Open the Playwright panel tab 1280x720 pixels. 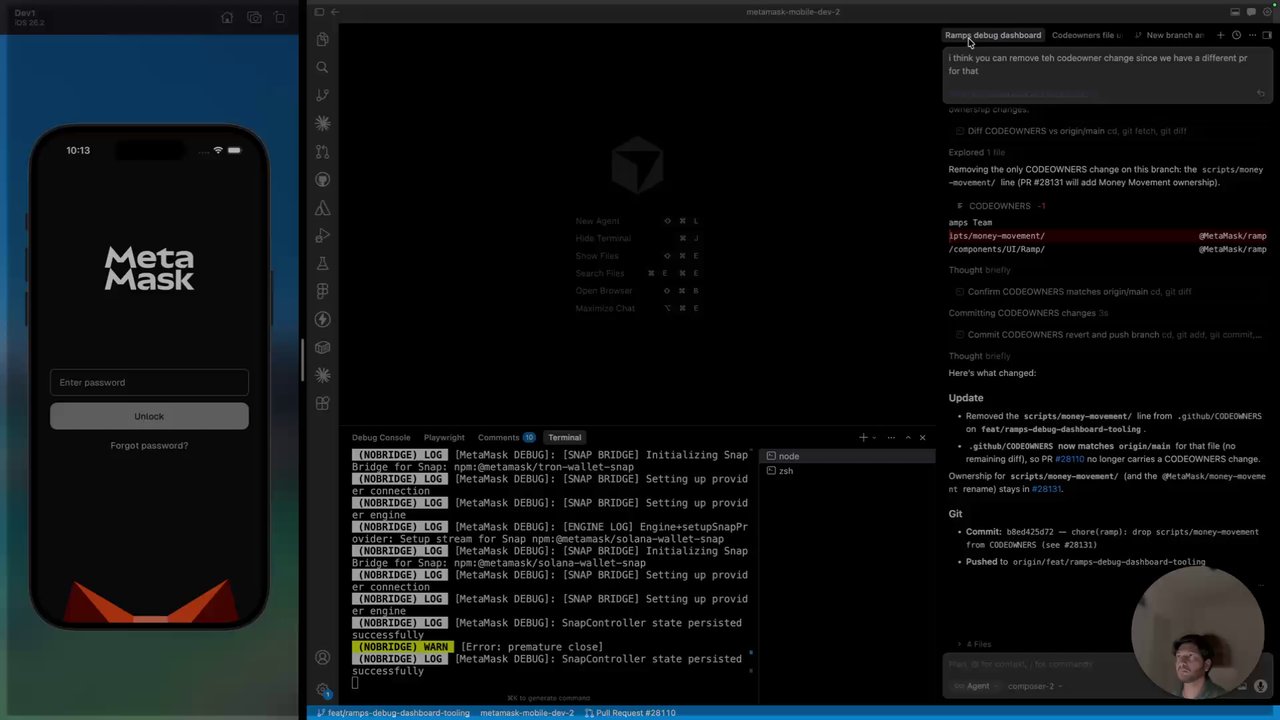444,437
